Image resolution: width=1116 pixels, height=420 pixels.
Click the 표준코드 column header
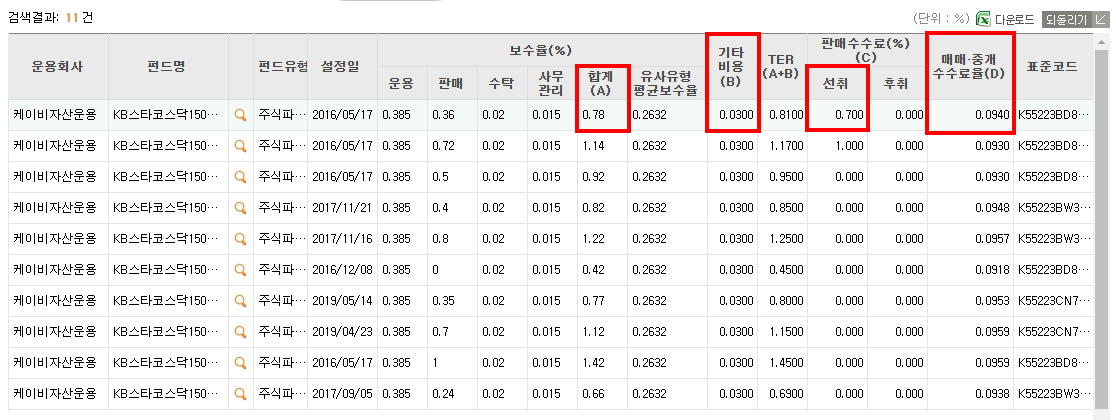[1053, 67]
